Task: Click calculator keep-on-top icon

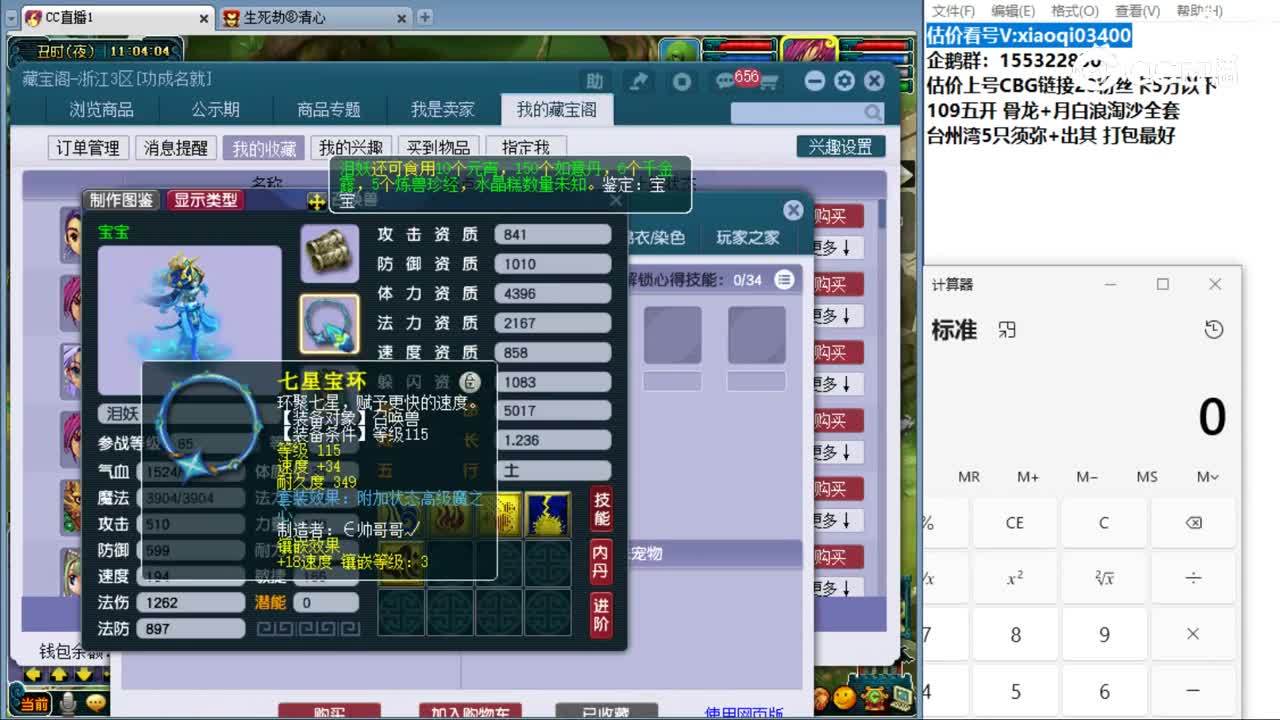Action: [x=1007, y=330]
